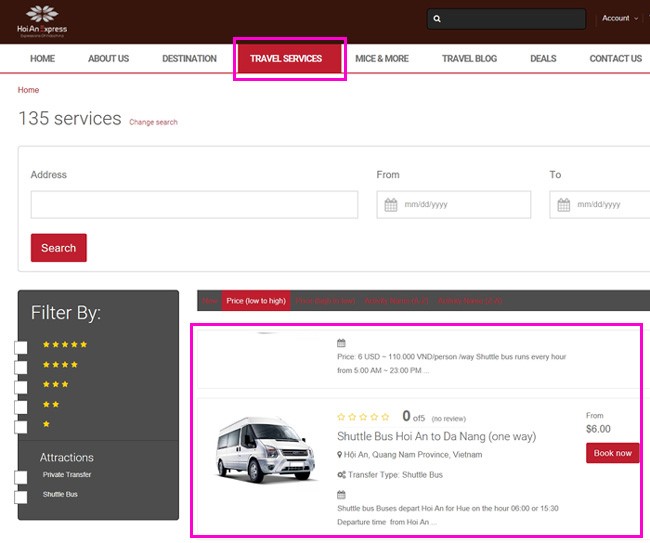Click the white shuttle van thumbnail
The height and width of the screenshot is (543, 650).
tap(265, 450)
